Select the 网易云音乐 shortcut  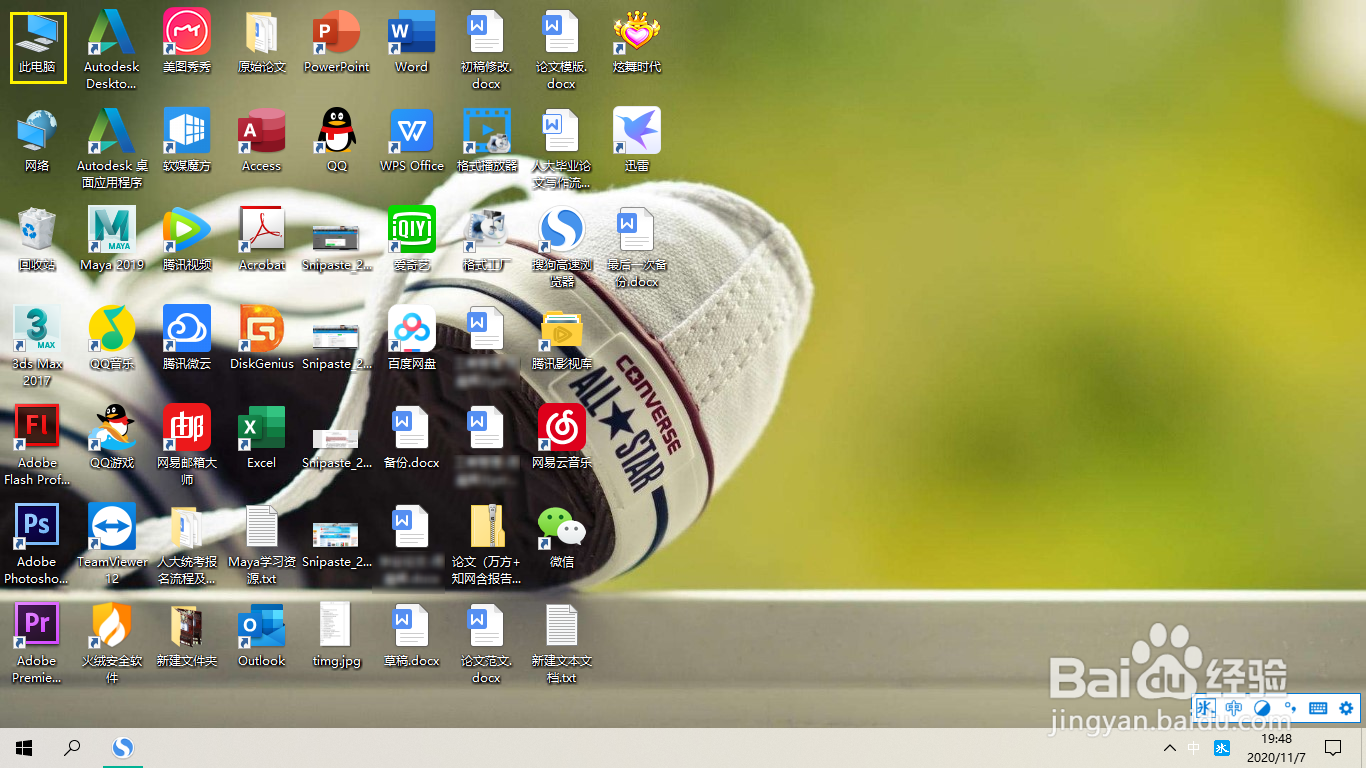(x=562, y=438)
